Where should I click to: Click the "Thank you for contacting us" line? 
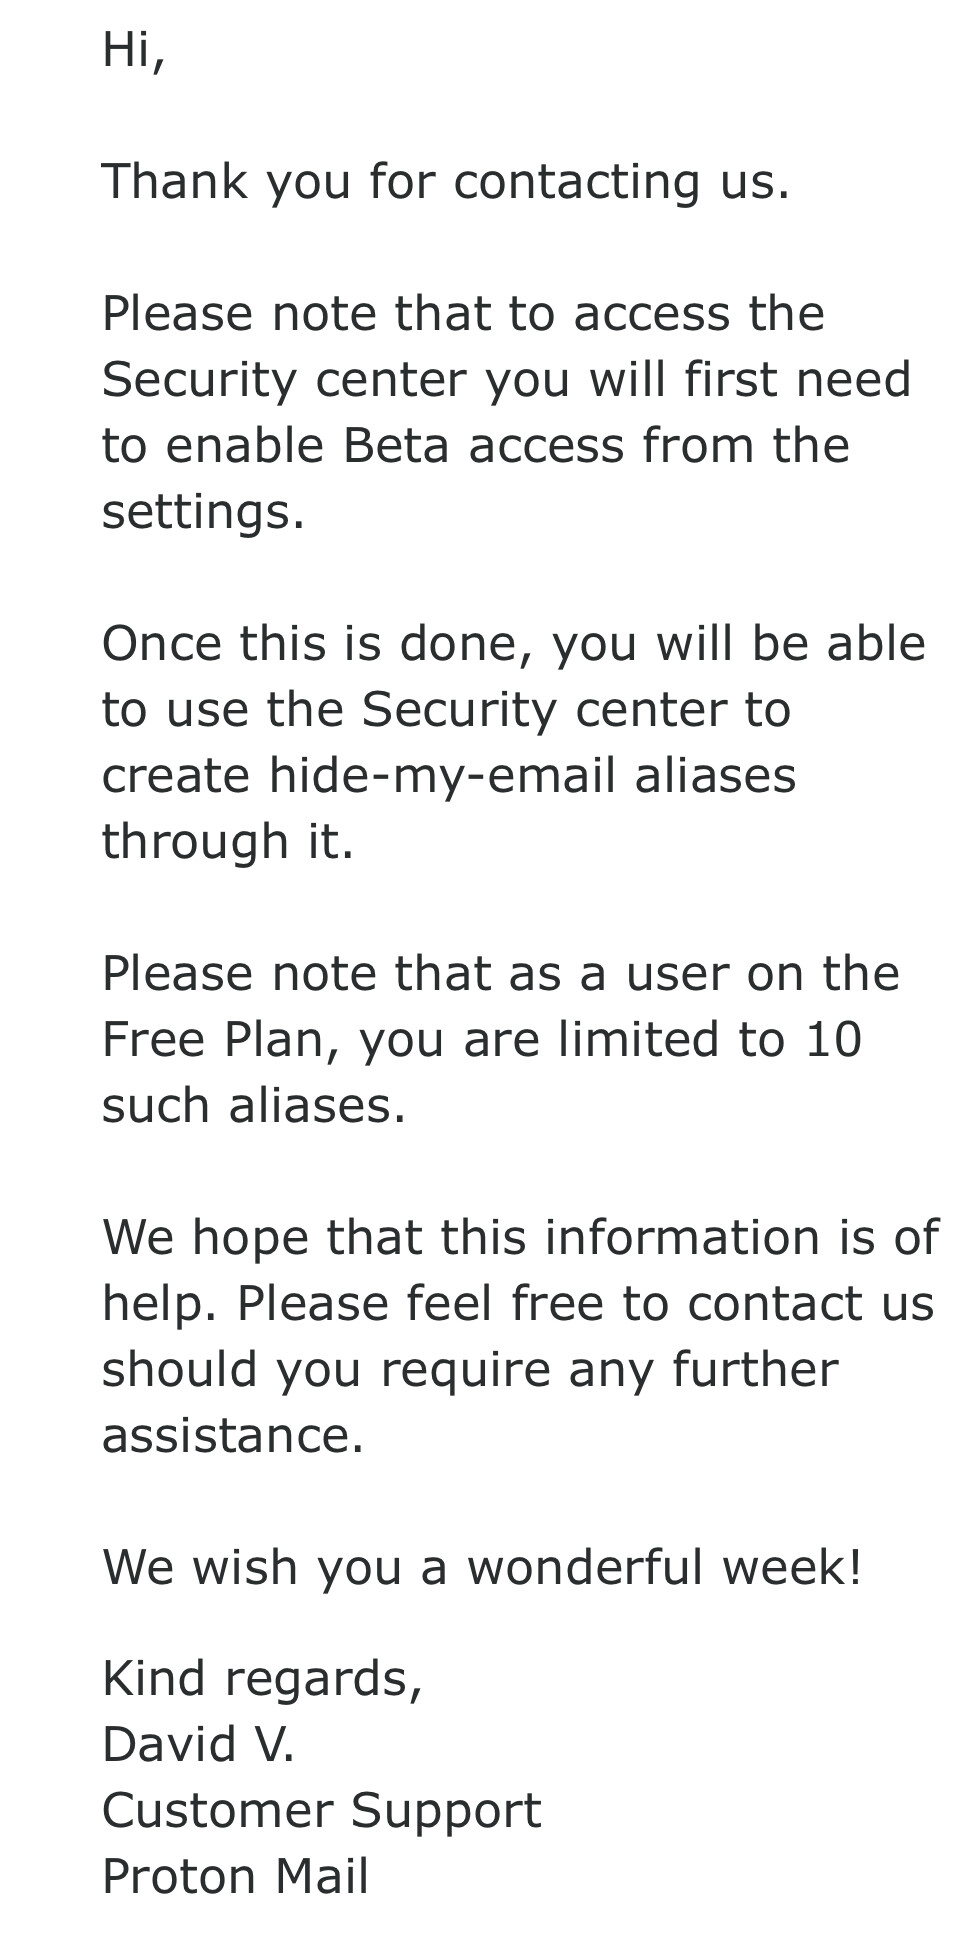(446, 182)
